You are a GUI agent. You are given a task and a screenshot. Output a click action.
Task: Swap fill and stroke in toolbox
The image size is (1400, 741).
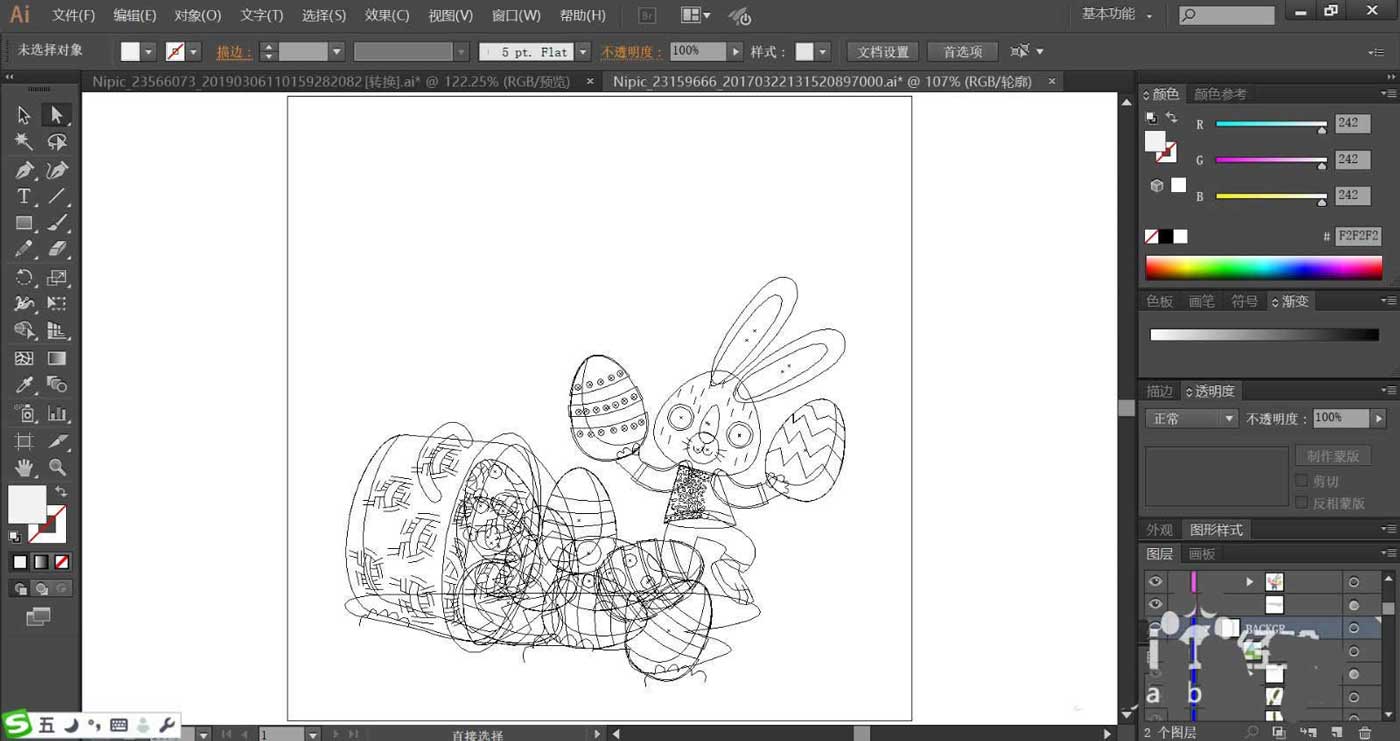click(x=61, y=491)
